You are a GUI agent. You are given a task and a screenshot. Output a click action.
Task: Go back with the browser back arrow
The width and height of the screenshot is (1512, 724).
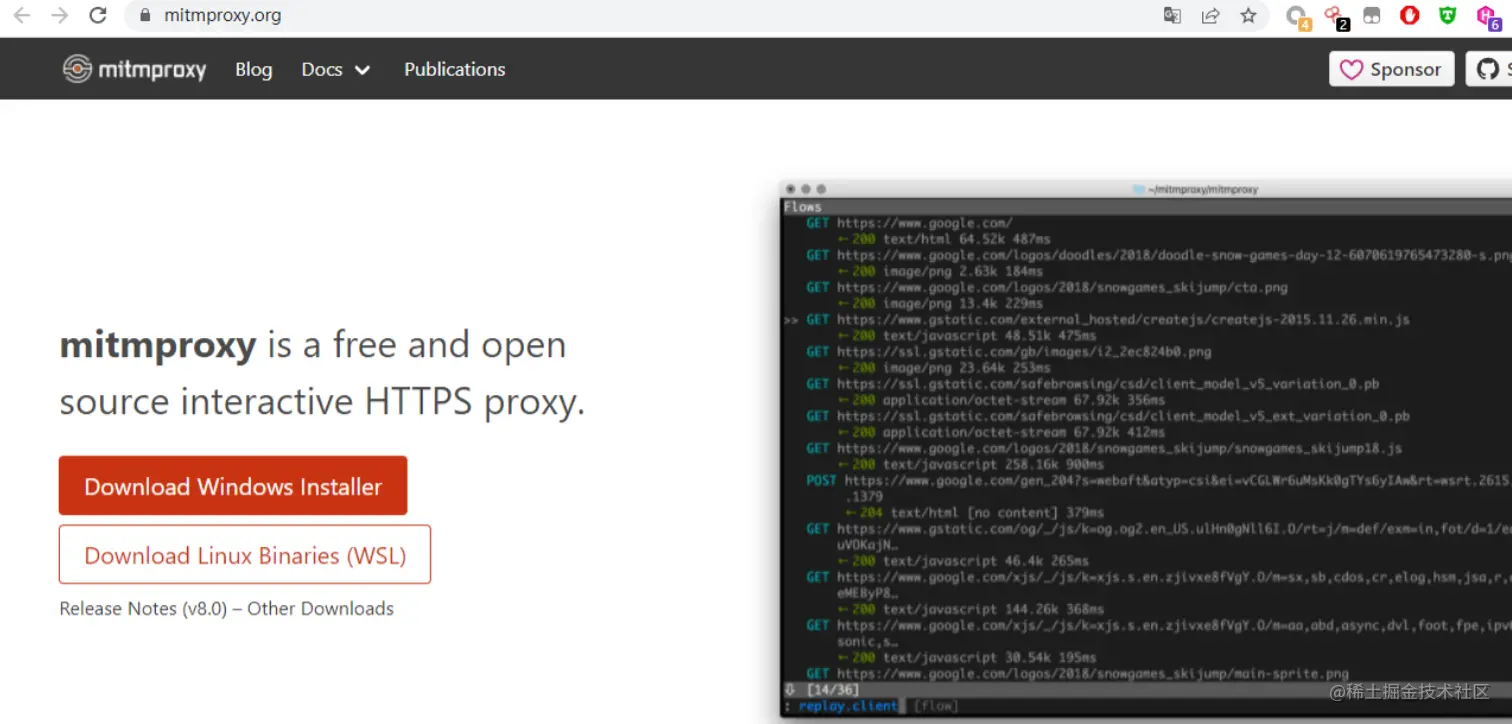(23, 15)
